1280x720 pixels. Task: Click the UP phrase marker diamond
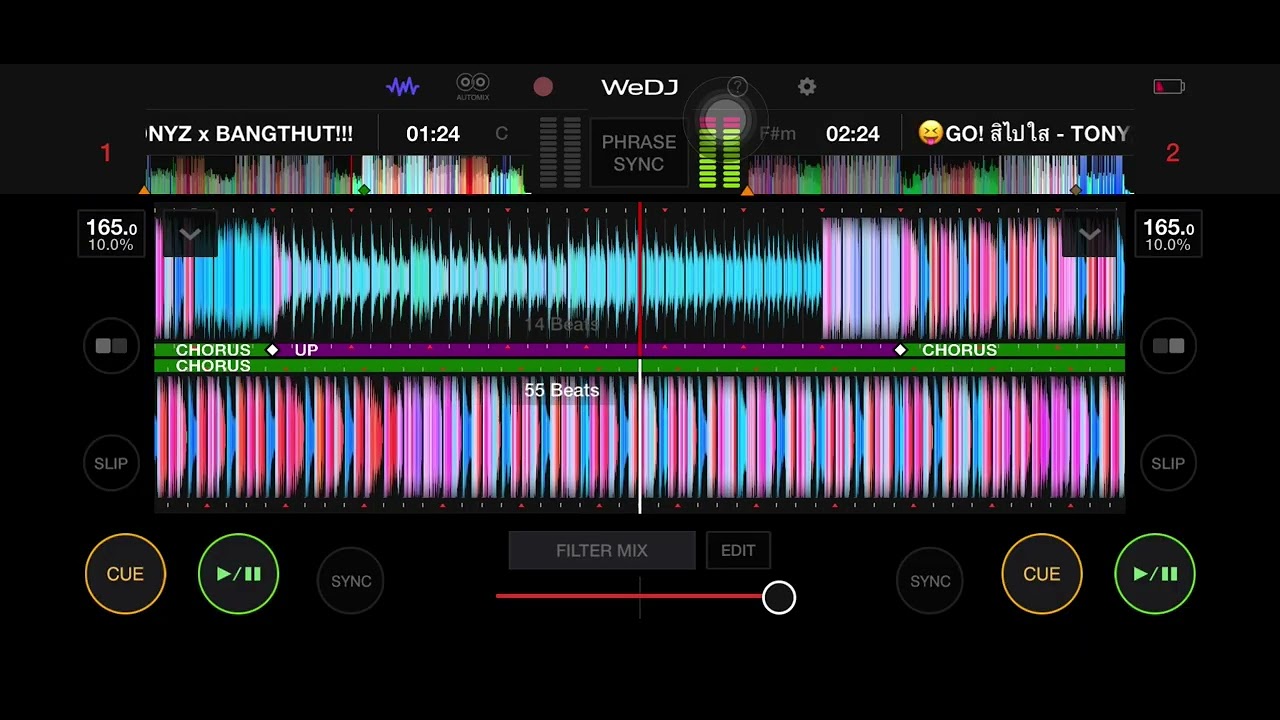(x=272, y=350)
